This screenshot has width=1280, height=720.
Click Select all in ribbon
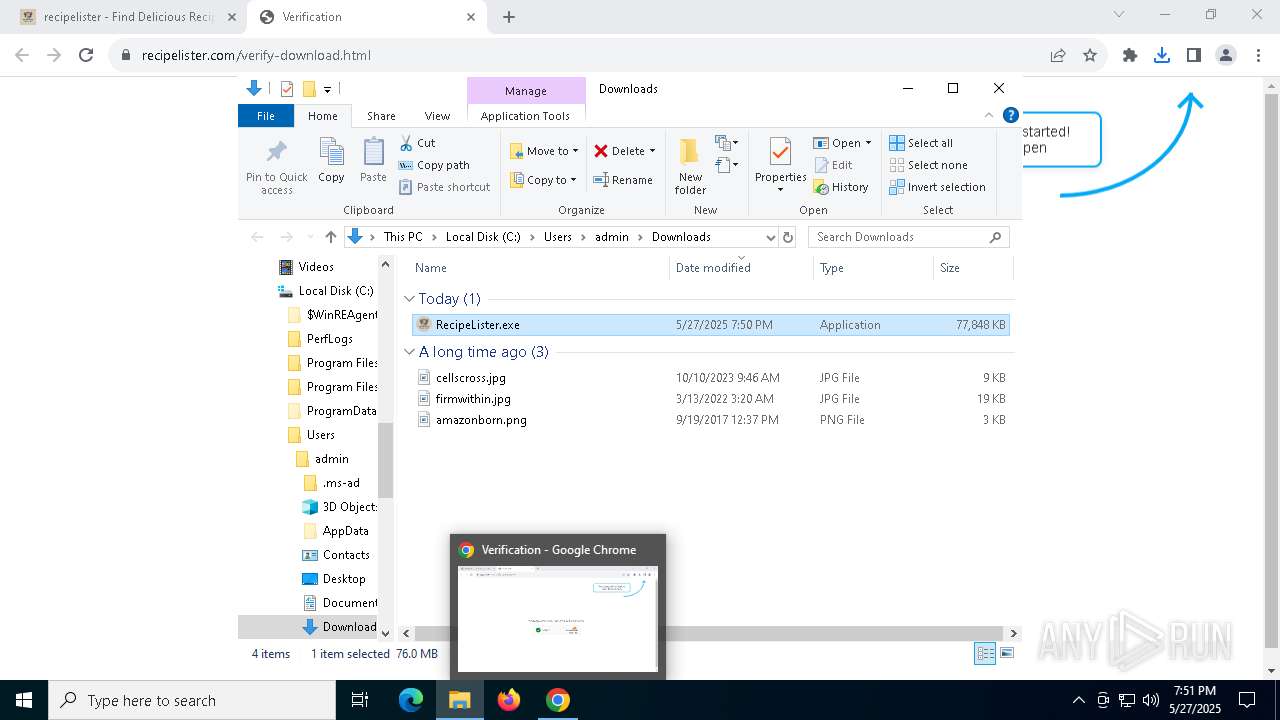(x=921, y=143)
